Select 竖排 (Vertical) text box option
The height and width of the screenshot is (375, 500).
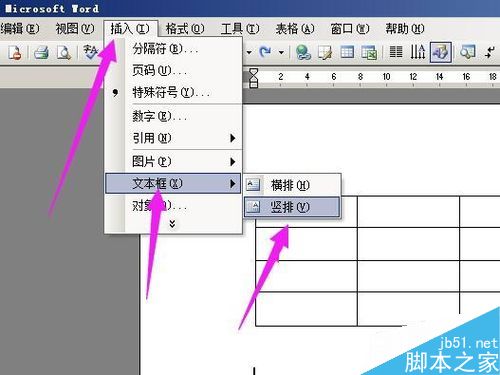292,207
